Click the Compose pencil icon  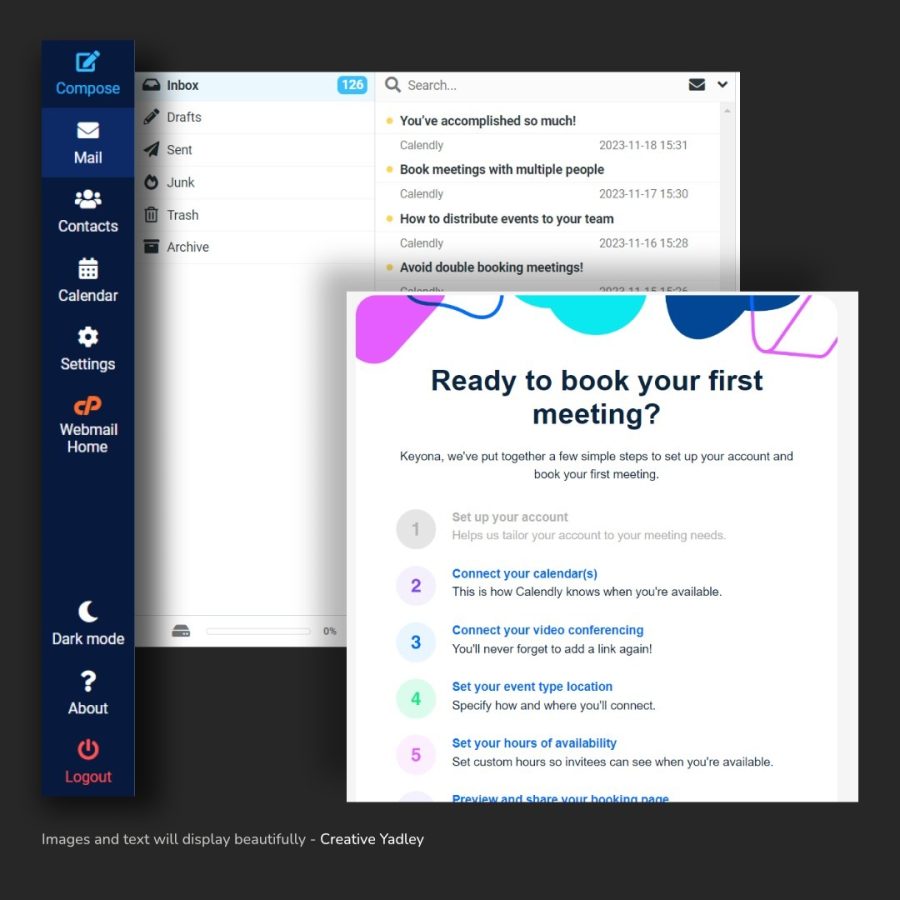pos(88,62)
